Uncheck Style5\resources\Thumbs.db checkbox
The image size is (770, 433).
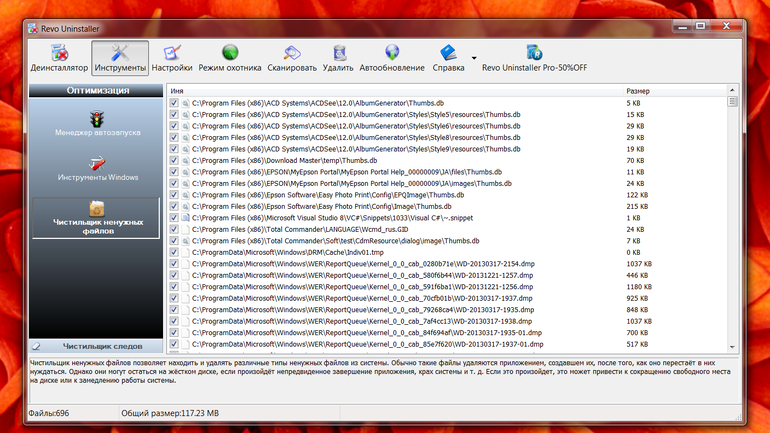174,114
